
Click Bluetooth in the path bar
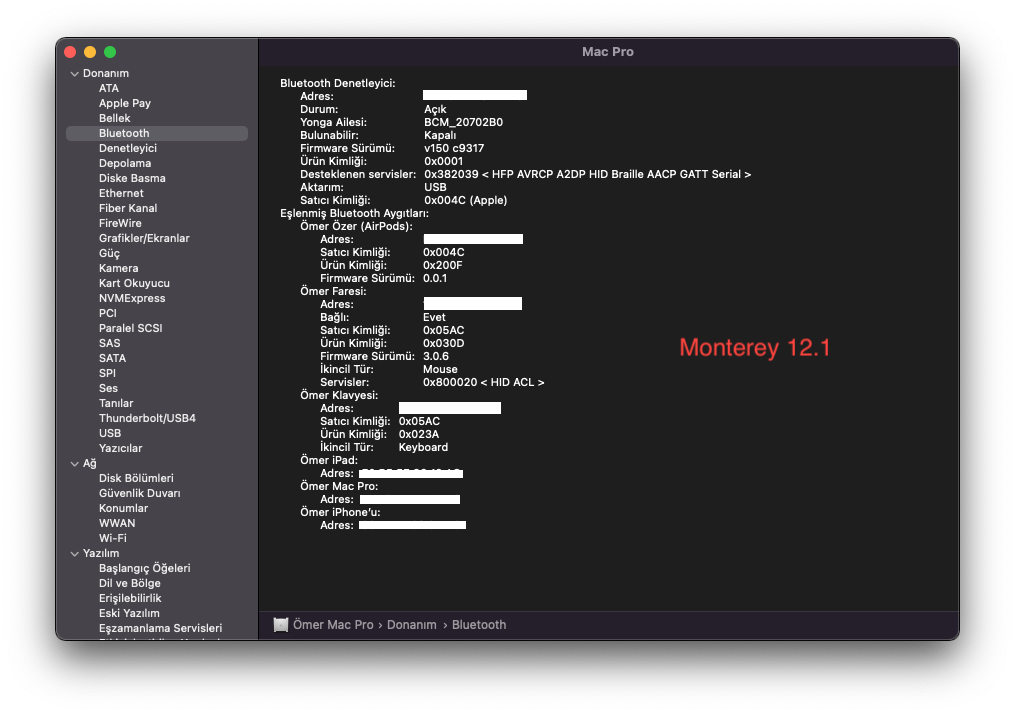tap(479, 625)
